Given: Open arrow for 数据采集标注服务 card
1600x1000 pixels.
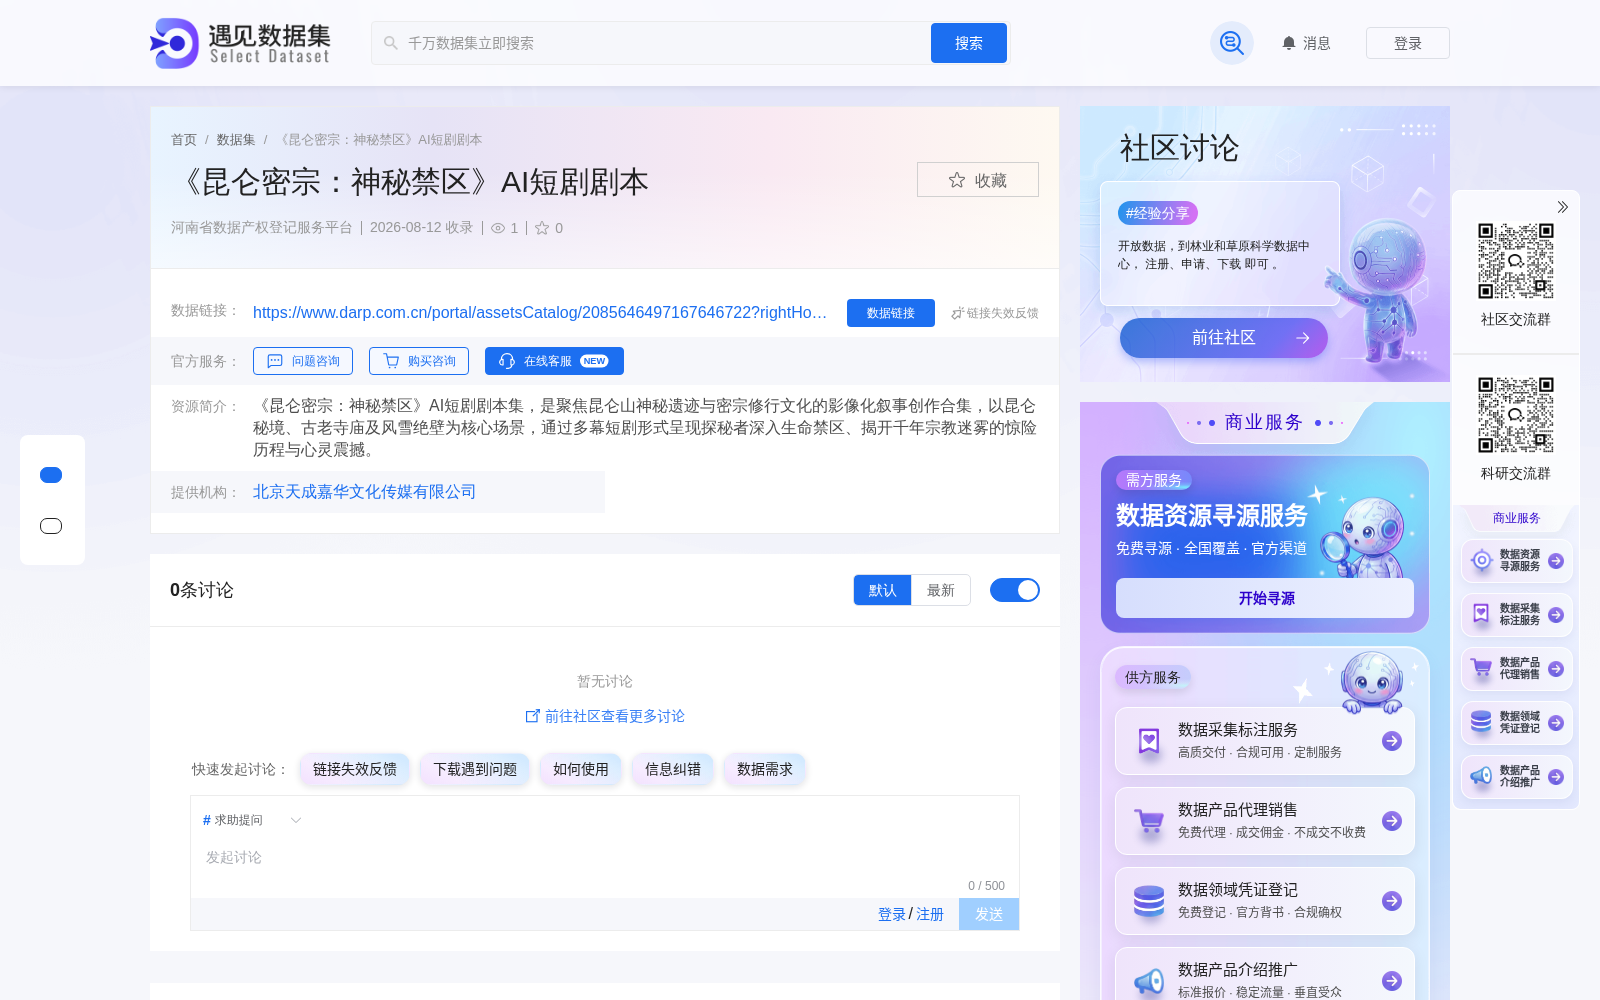Looking at the screenshot, I should 1392,741.
